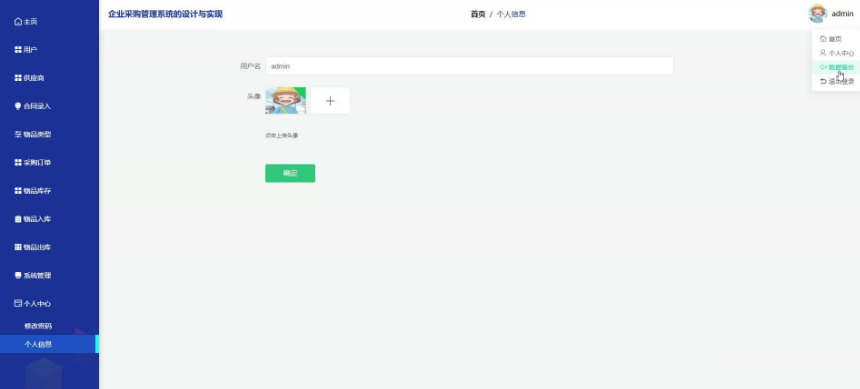Focus the 用户名 input field

coord(469,66)
